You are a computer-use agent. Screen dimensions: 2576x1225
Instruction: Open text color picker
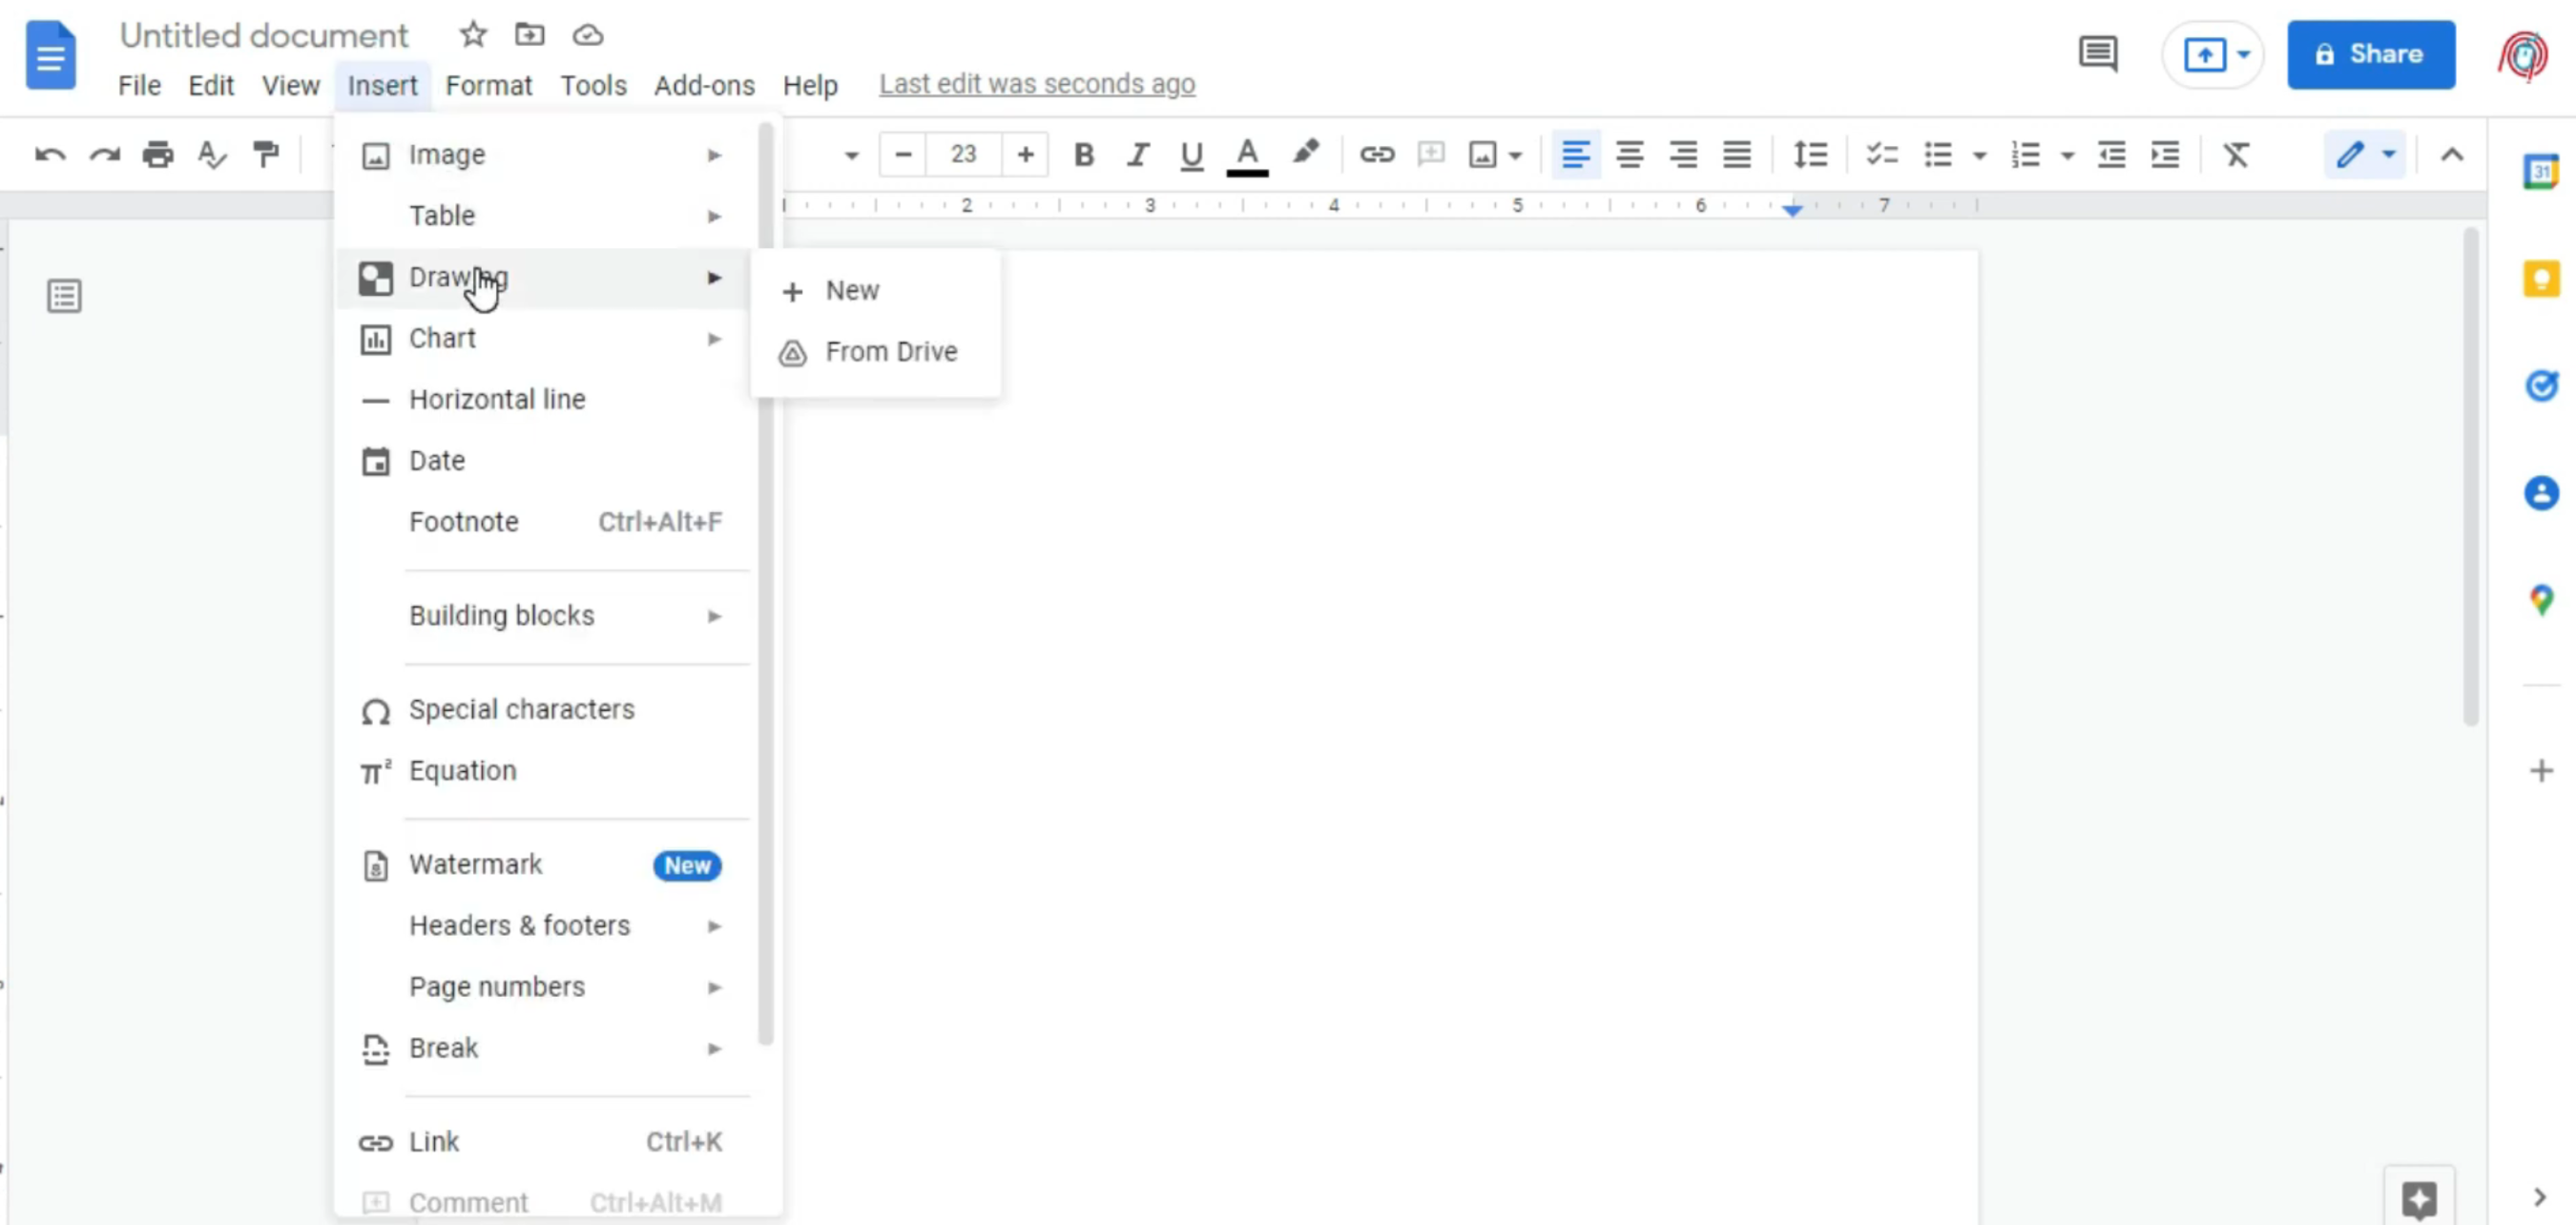click(x=1247, y=156)
